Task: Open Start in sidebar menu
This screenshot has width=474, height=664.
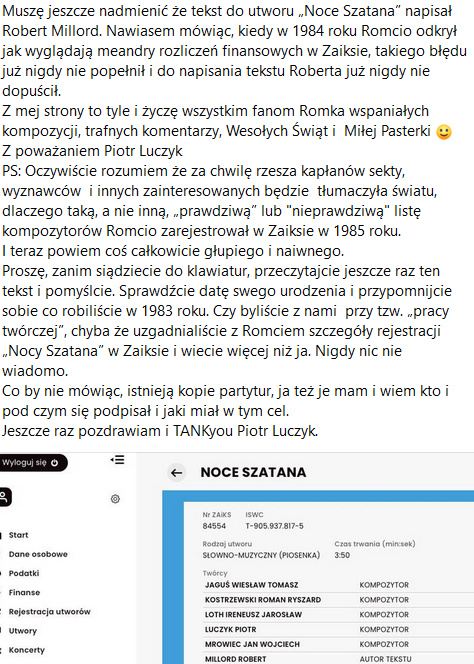Action: point(19,535)
